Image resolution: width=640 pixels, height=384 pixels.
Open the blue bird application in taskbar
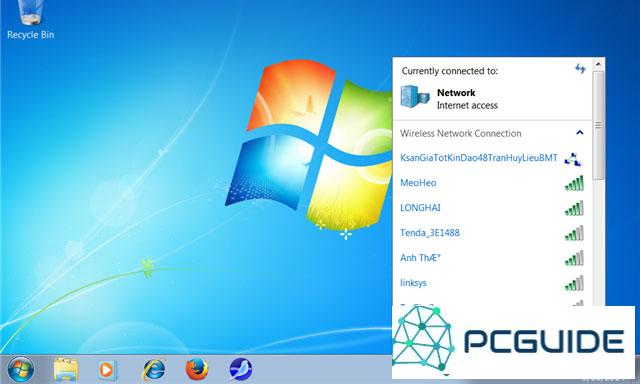241,369
